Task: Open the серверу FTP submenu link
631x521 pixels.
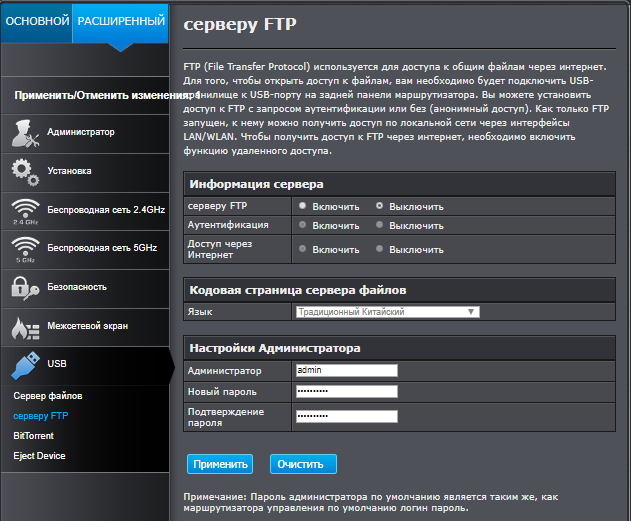Action: (41, 416)
